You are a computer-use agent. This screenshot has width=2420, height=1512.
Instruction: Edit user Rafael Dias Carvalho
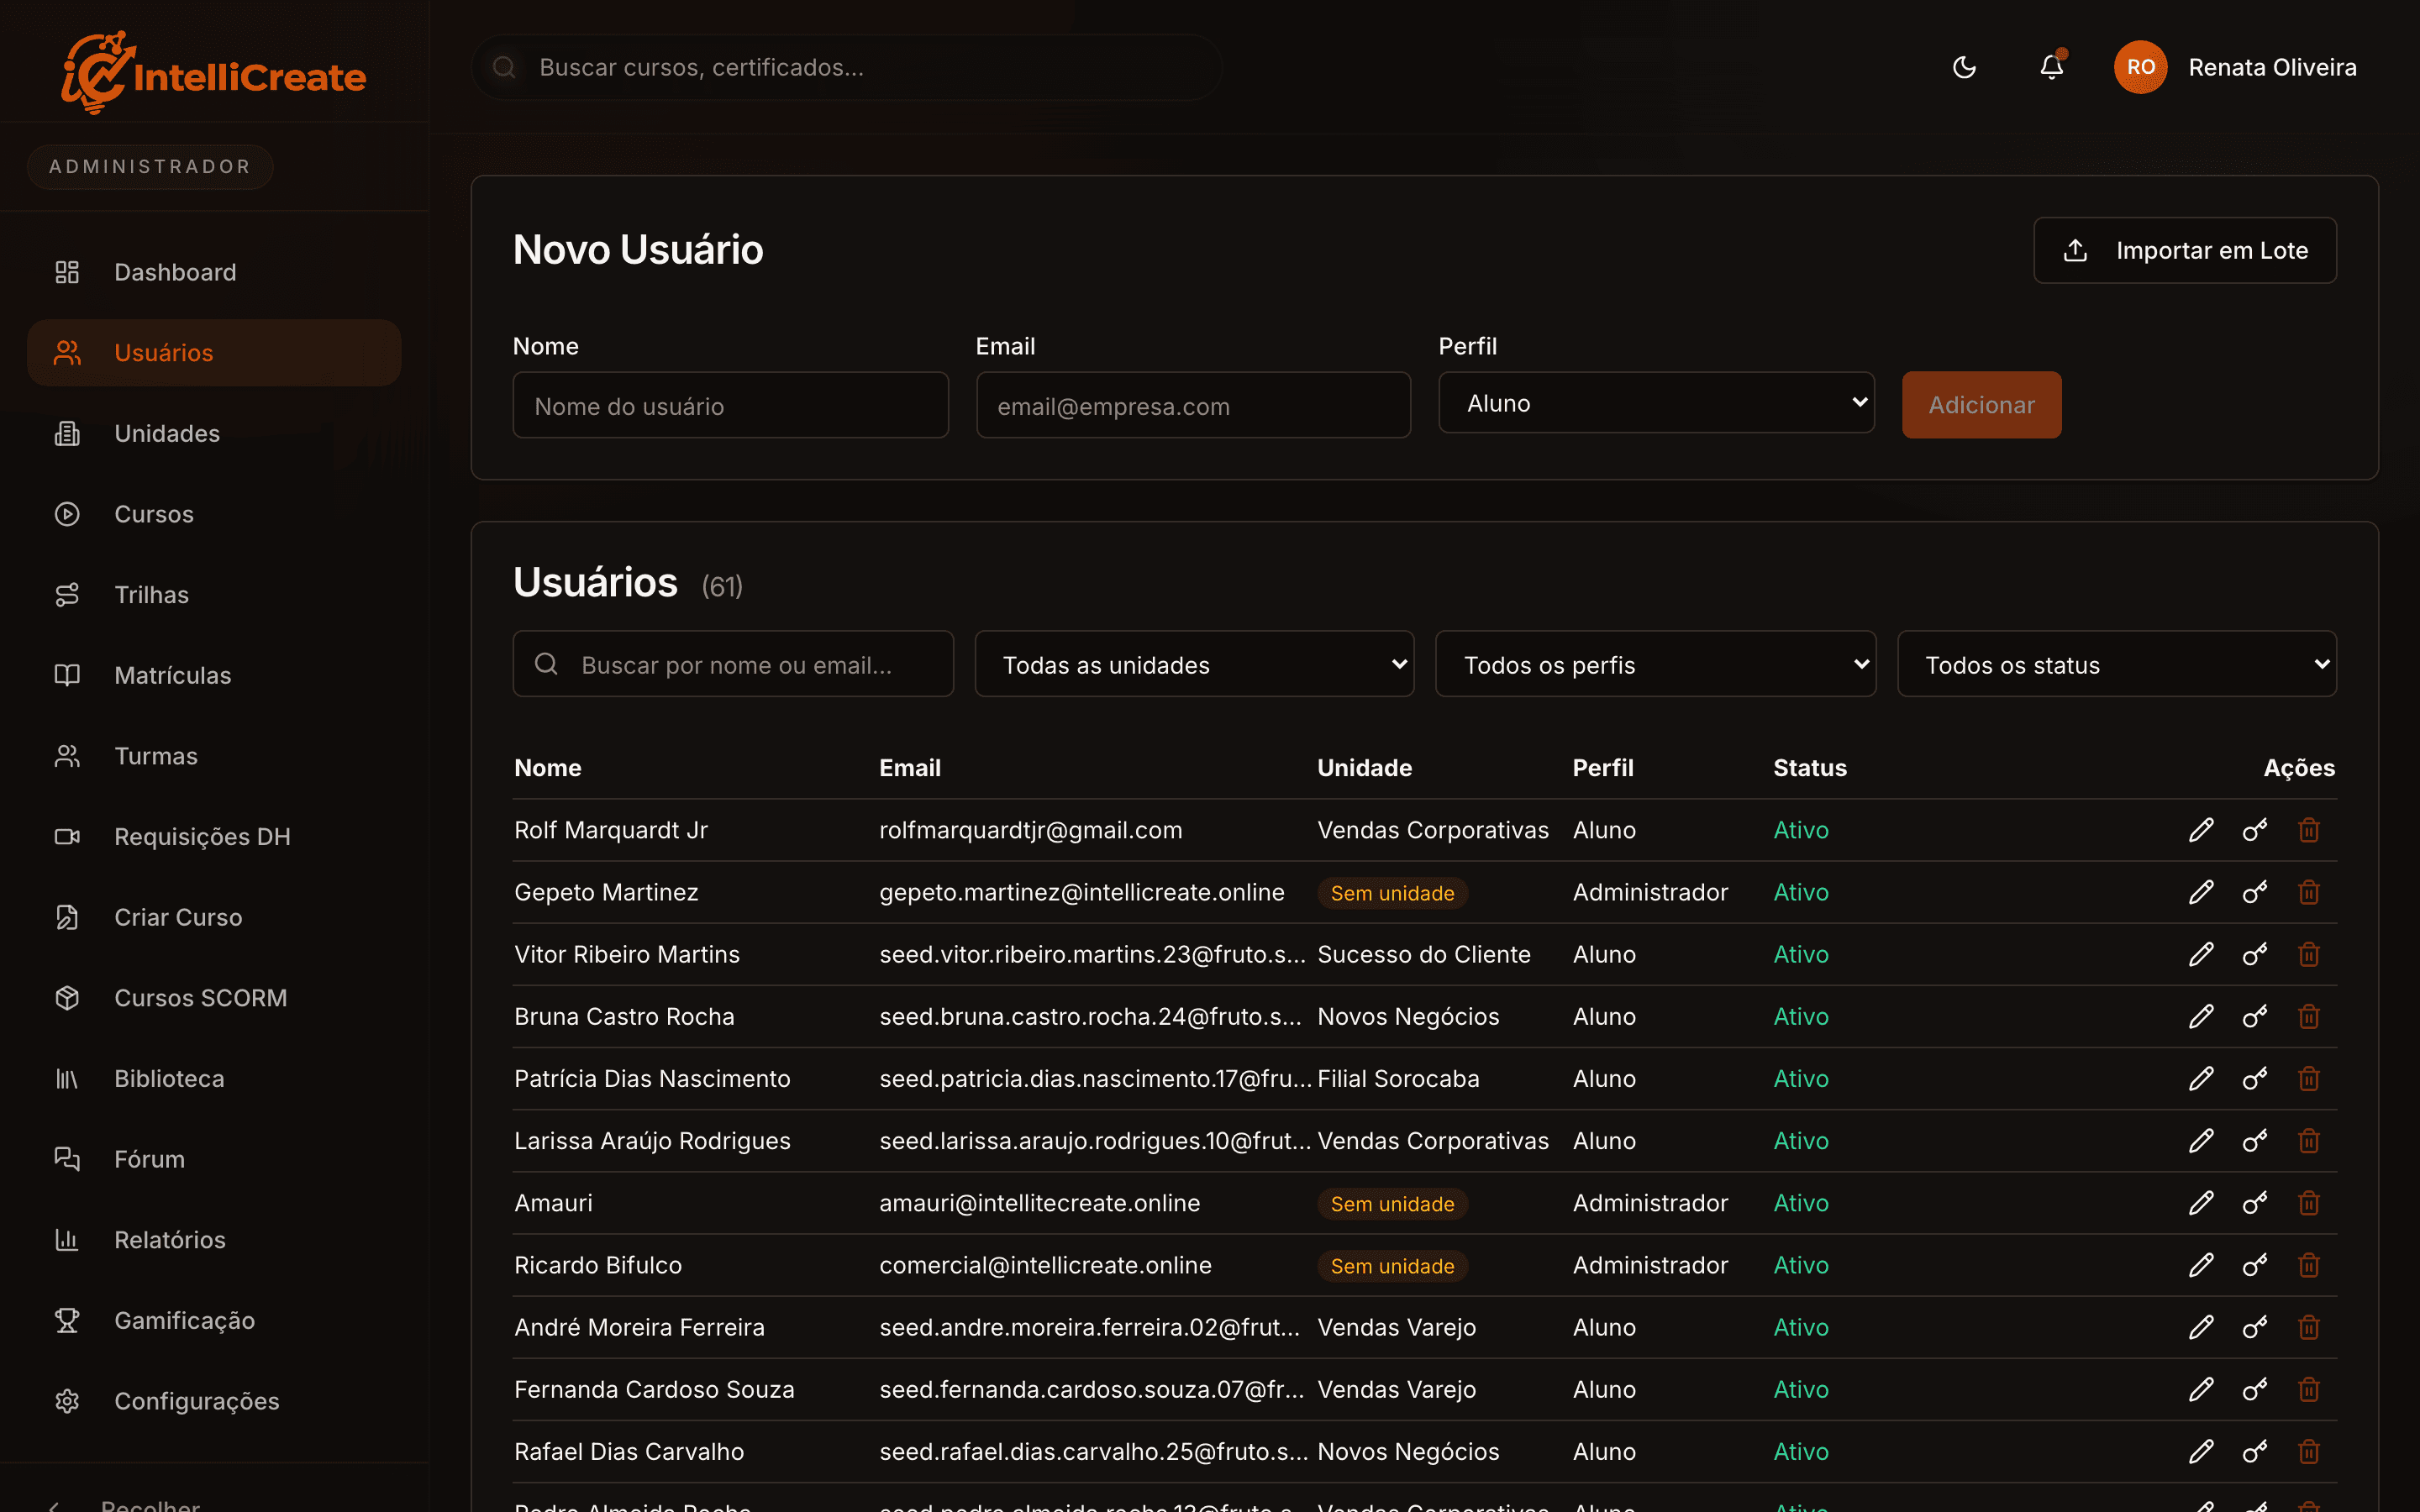(2201, 1451)
